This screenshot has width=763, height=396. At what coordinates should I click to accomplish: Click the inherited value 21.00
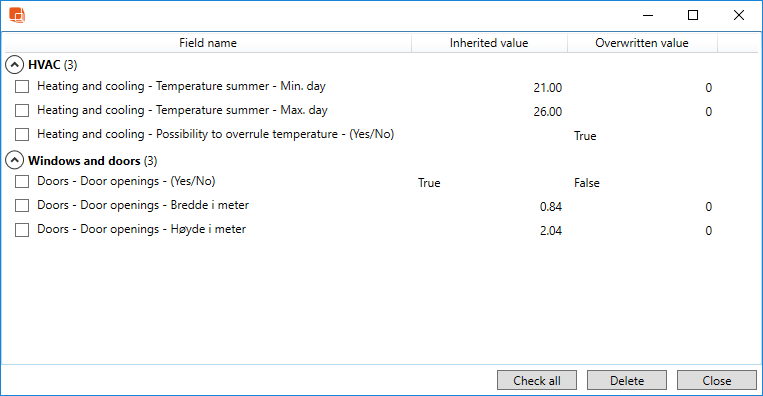click(547, 88)
